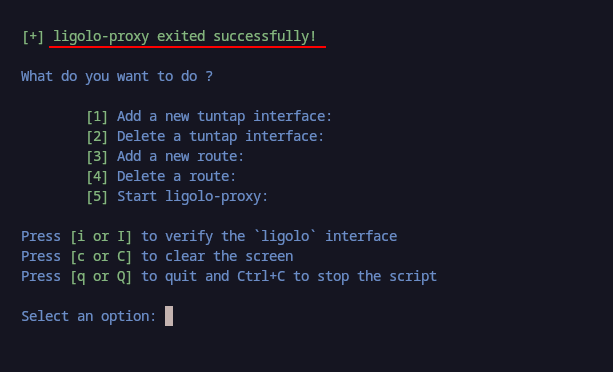Click the 'Select an option' cursor block

(169, 316)
